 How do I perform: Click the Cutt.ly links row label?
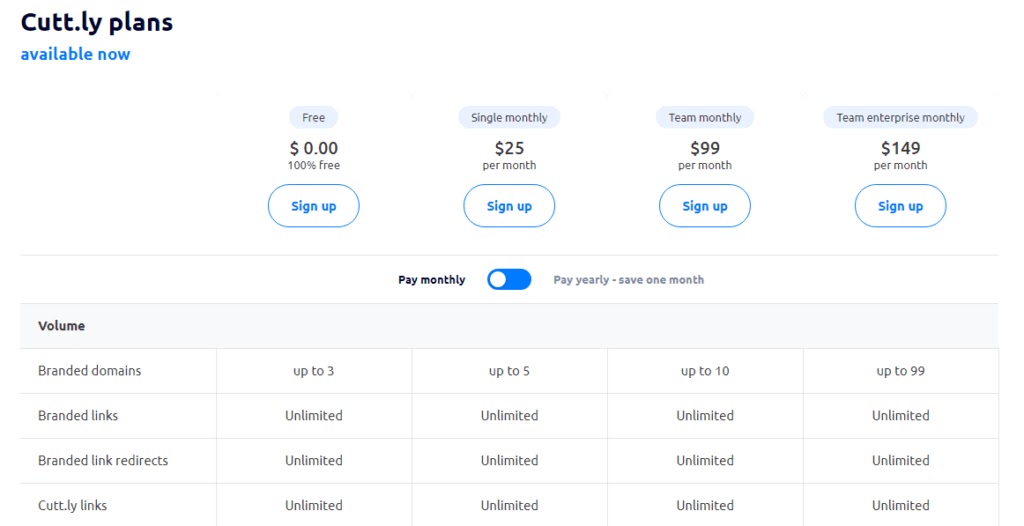pyautogui.click(x=73, y=506)
